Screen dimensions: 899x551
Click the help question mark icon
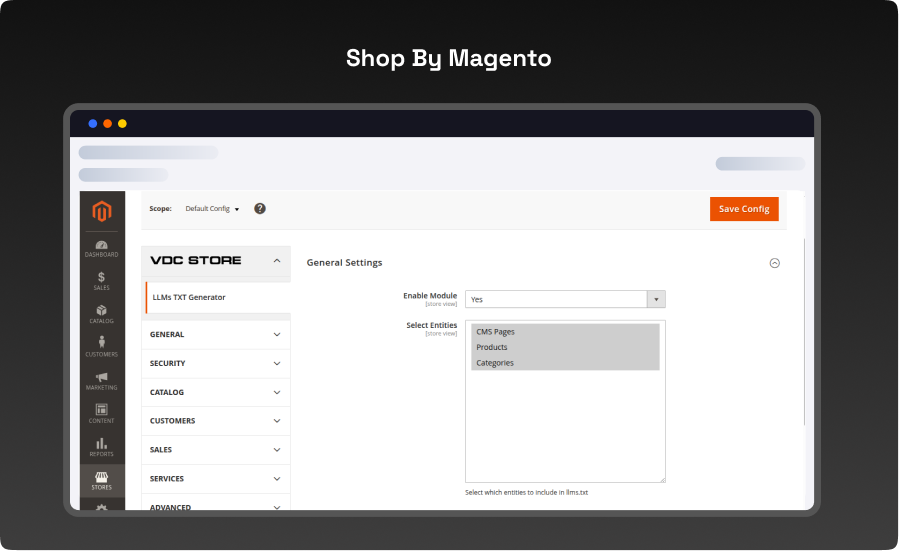[260, 208]
